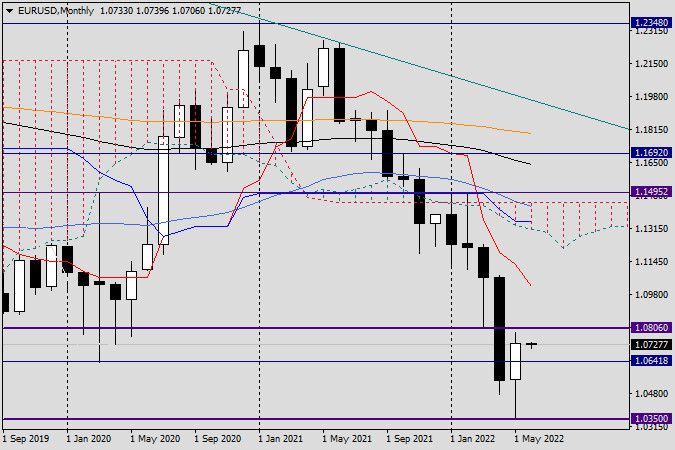
Task: Click the 1.04800 price scale value
Action: pyautogui.click(x=652, y=394)
